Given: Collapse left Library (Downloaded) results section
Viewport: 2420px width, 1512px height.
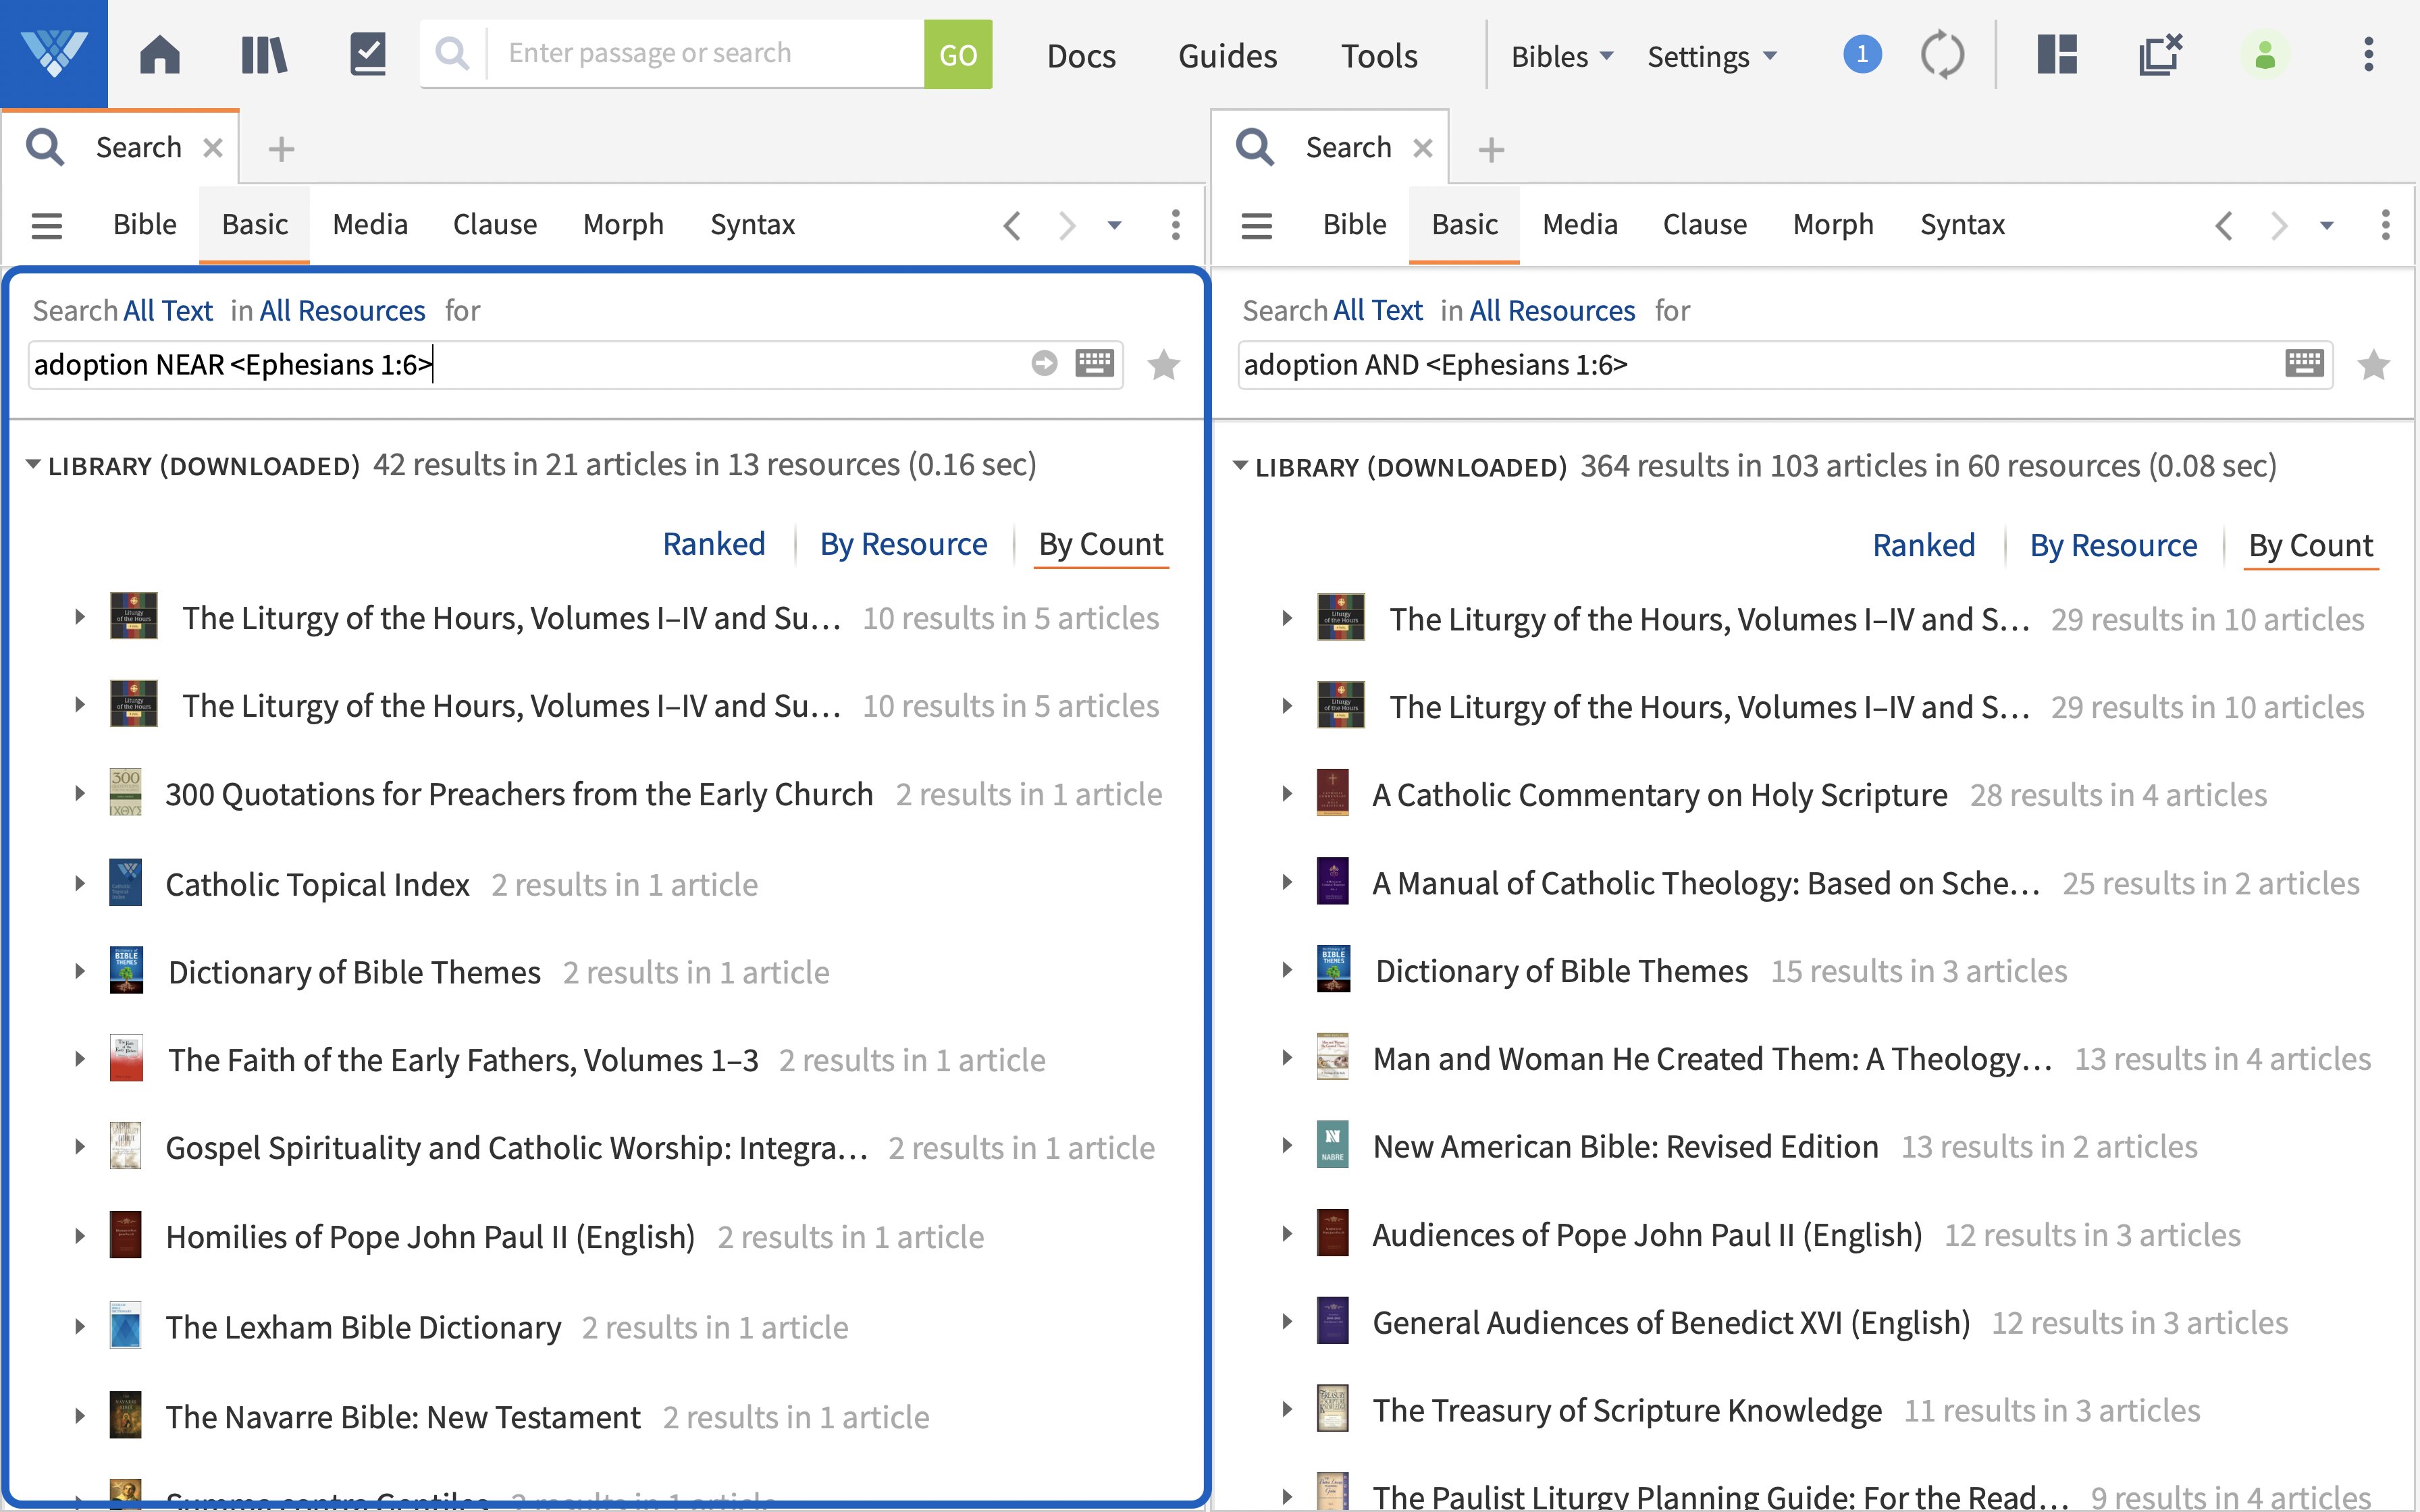Looking at the screenshot, I should click(33, 465).
